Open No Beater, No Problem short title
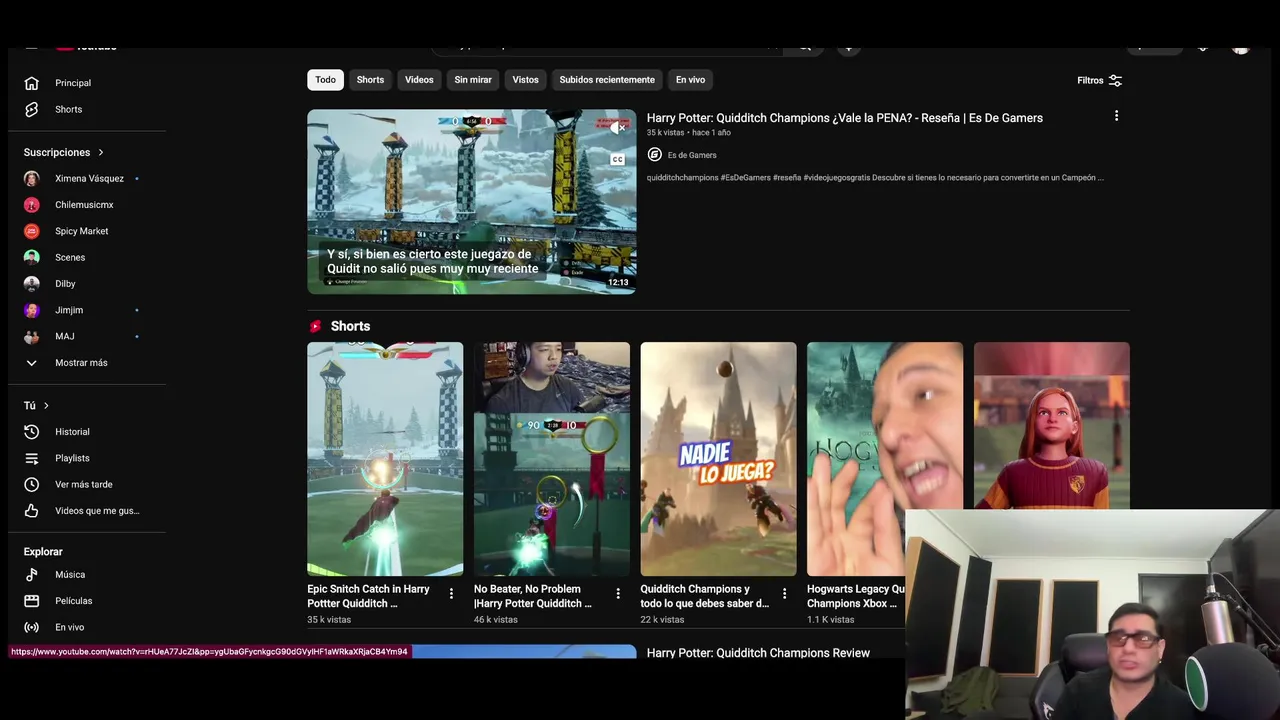The width and height of the screenshot is (1280, 720). coord(533,596)
